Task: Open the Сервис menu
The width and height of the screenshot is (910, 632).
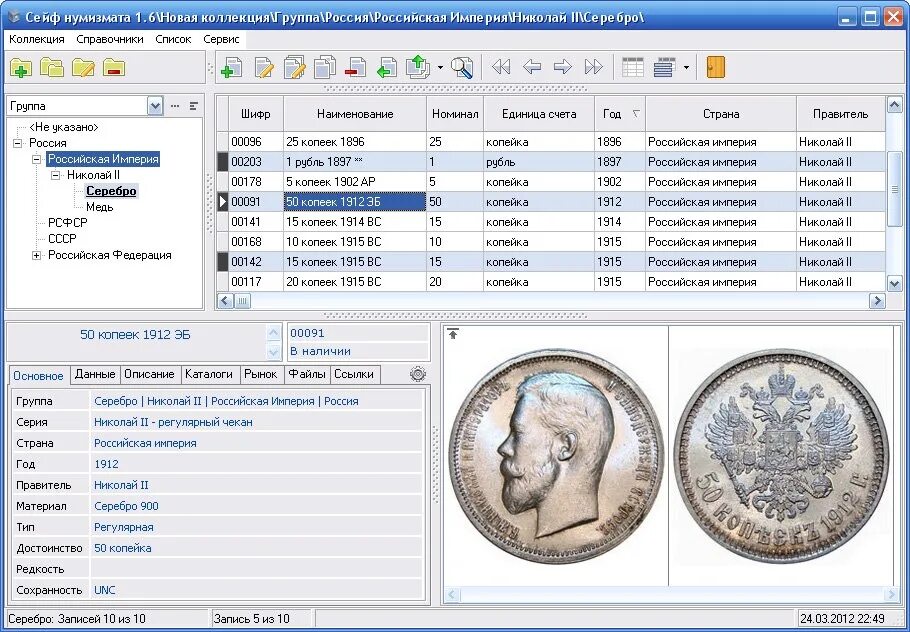Action: point(221,39)
